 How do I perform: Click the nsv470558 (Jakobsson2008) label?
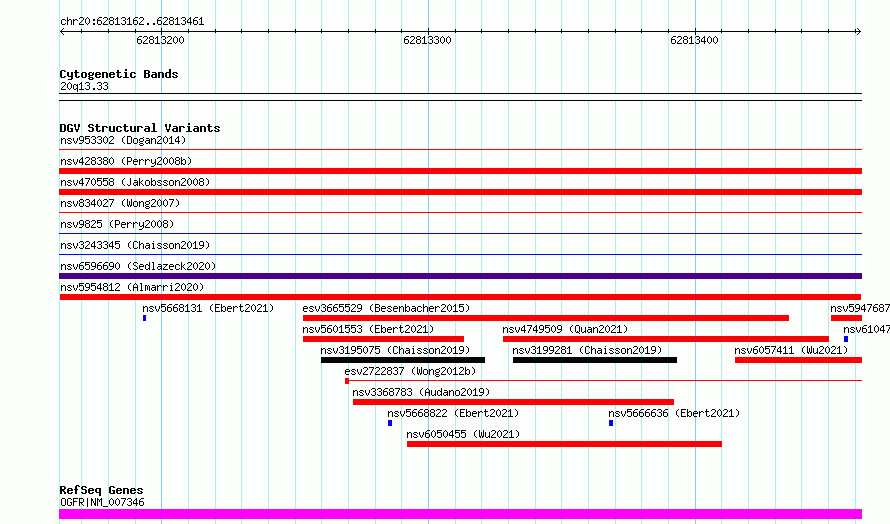[x=135, y=182]
